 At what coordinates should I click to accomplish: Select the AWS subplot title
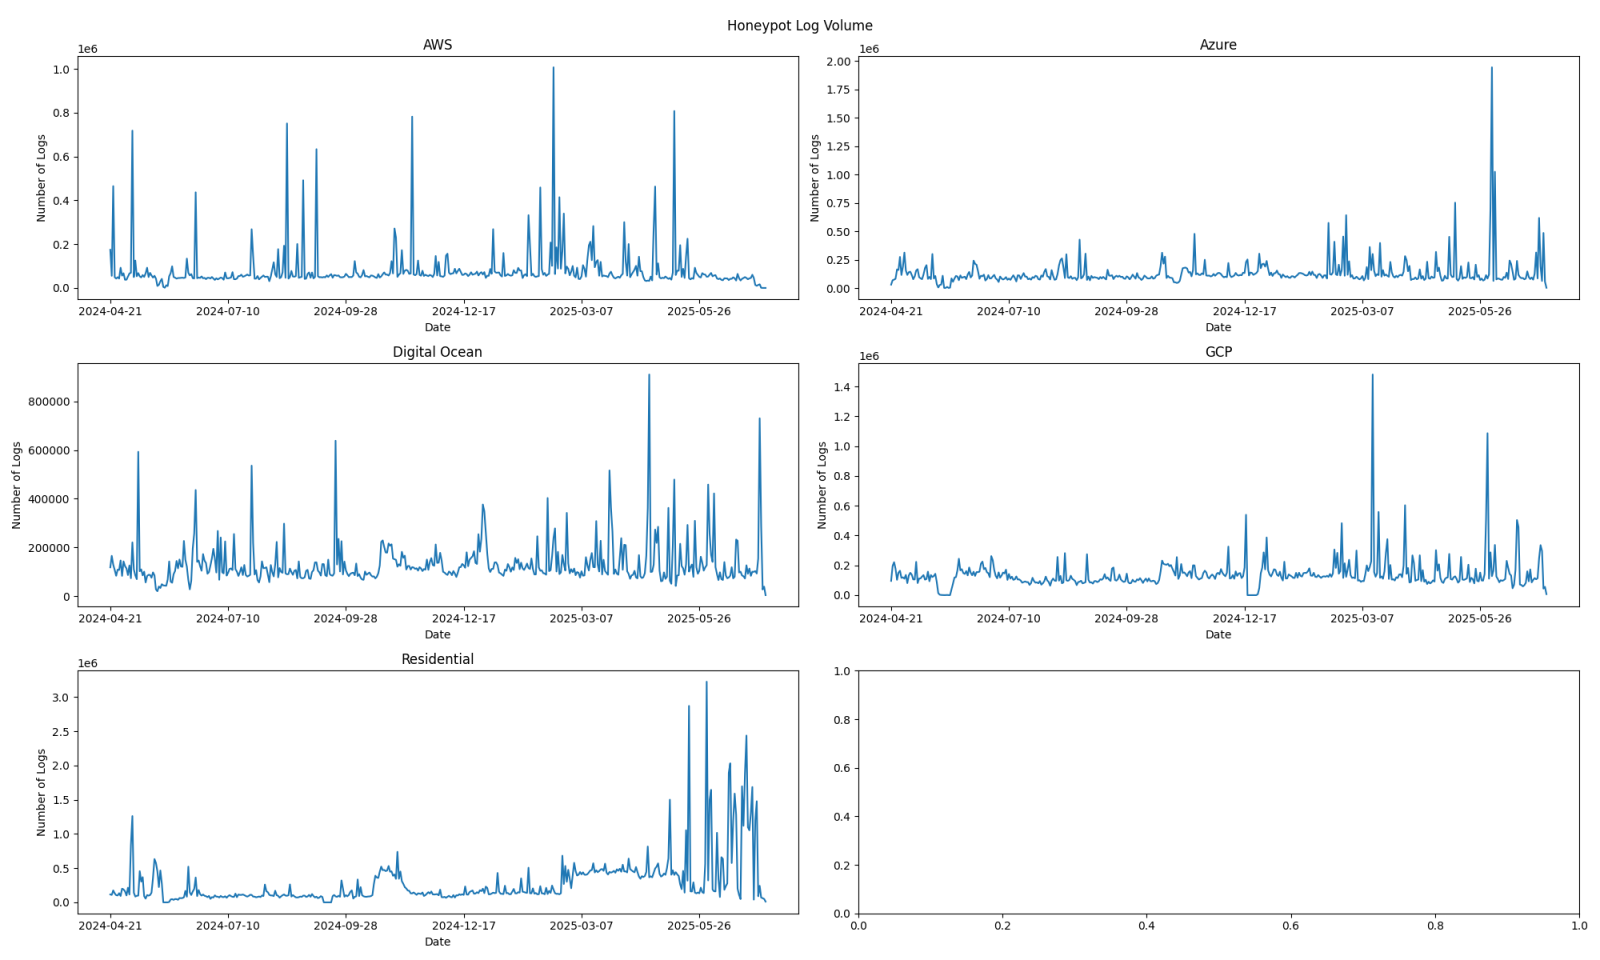click(437, 45)
